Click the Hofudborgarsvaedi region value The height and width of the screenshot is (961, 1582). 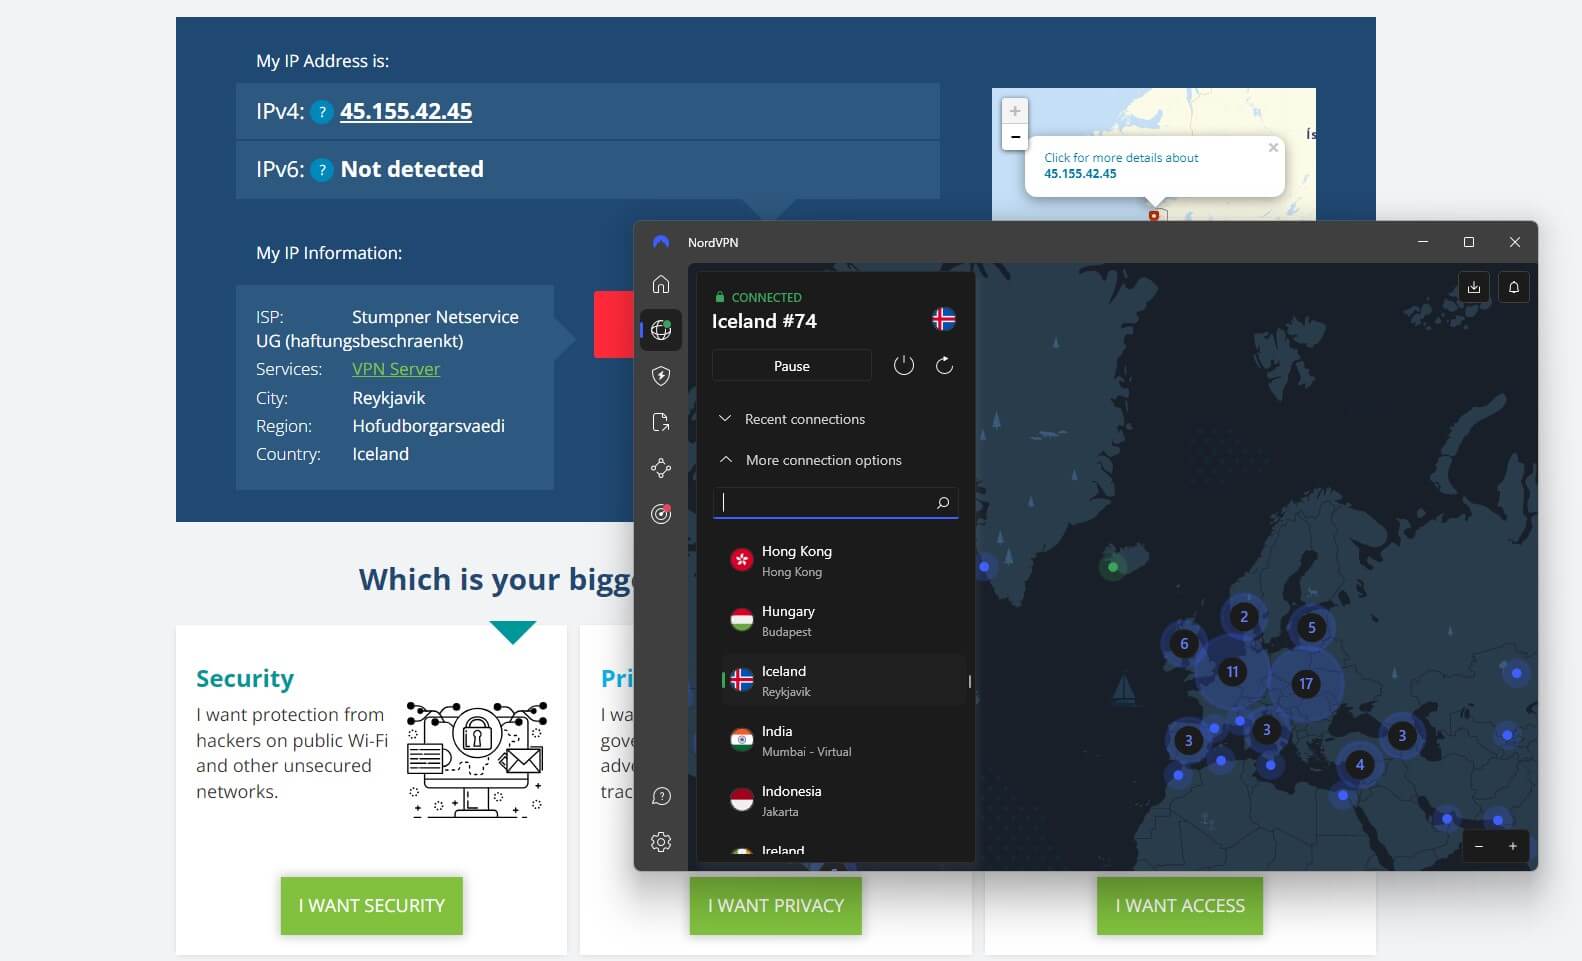click(x=428, y=426)
